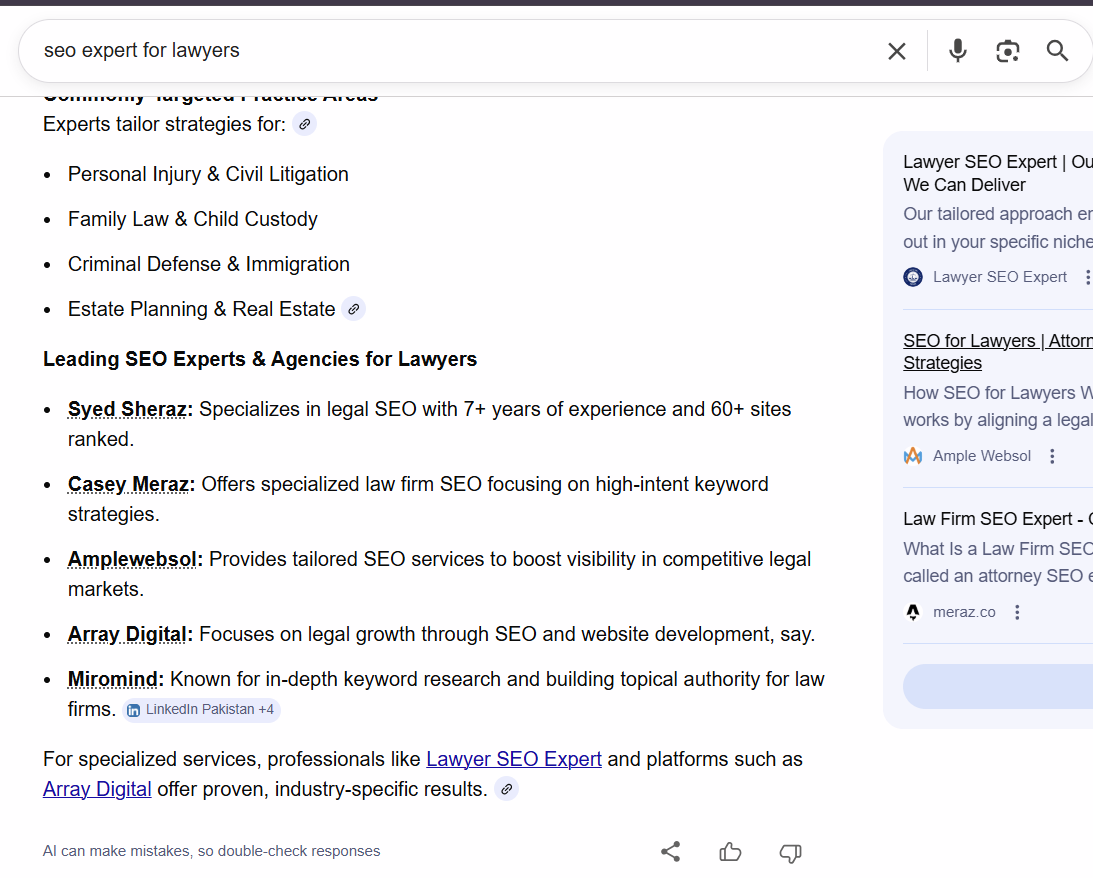Click the meraz.co site icon
The image size is (1093, 878).
(913, 611)
